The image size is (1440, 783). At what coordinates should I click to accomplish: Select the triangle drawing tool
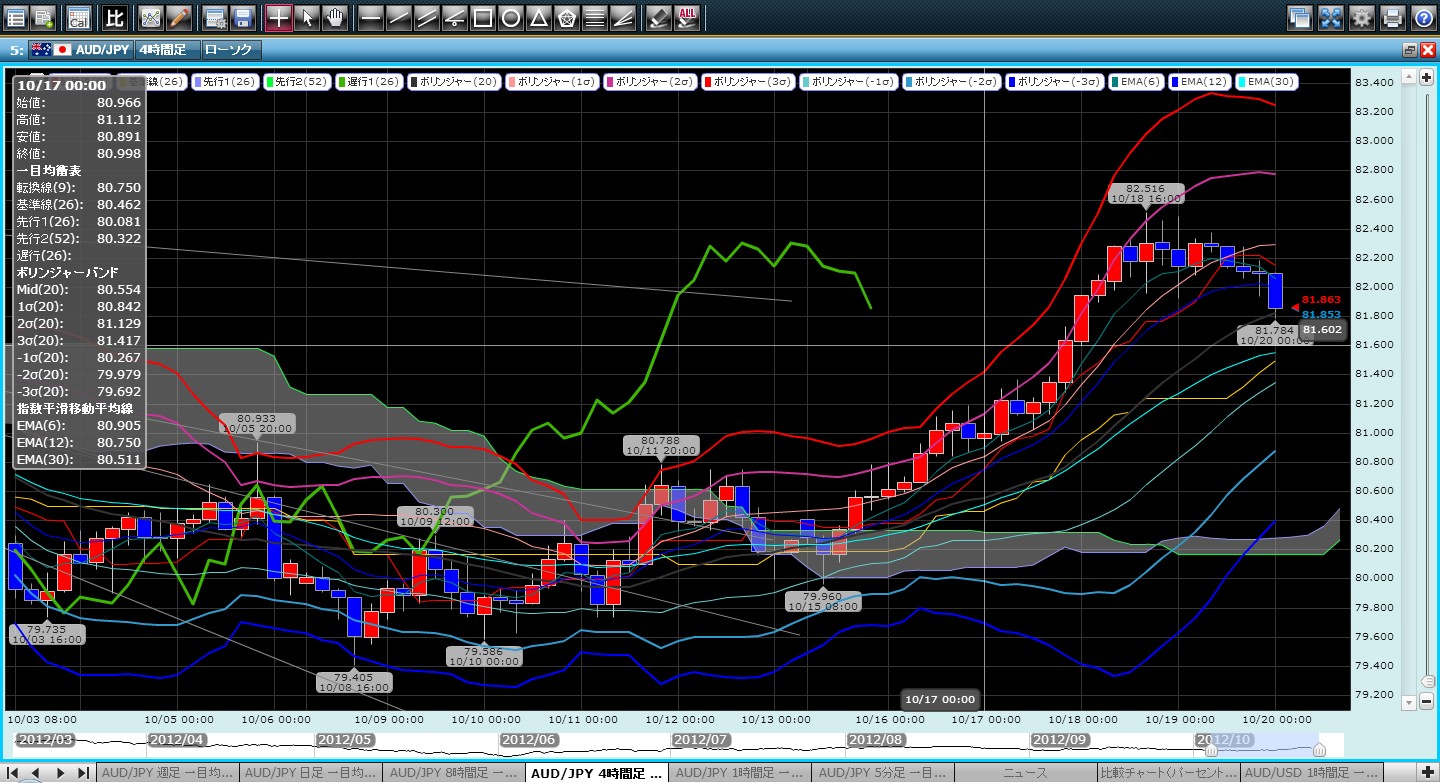point(538,17)
